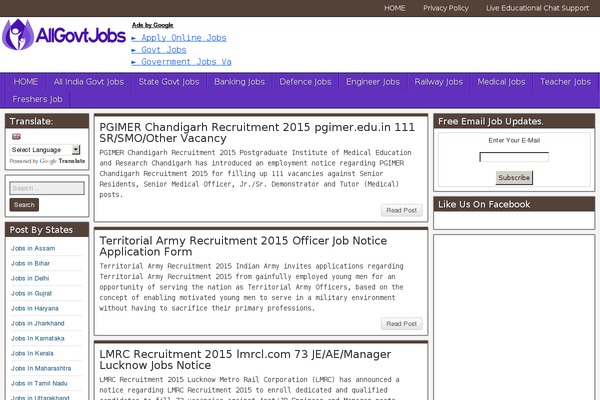Click the Google Translate powered-by link
Screen dimensions: 600x400
click(62, 161)
